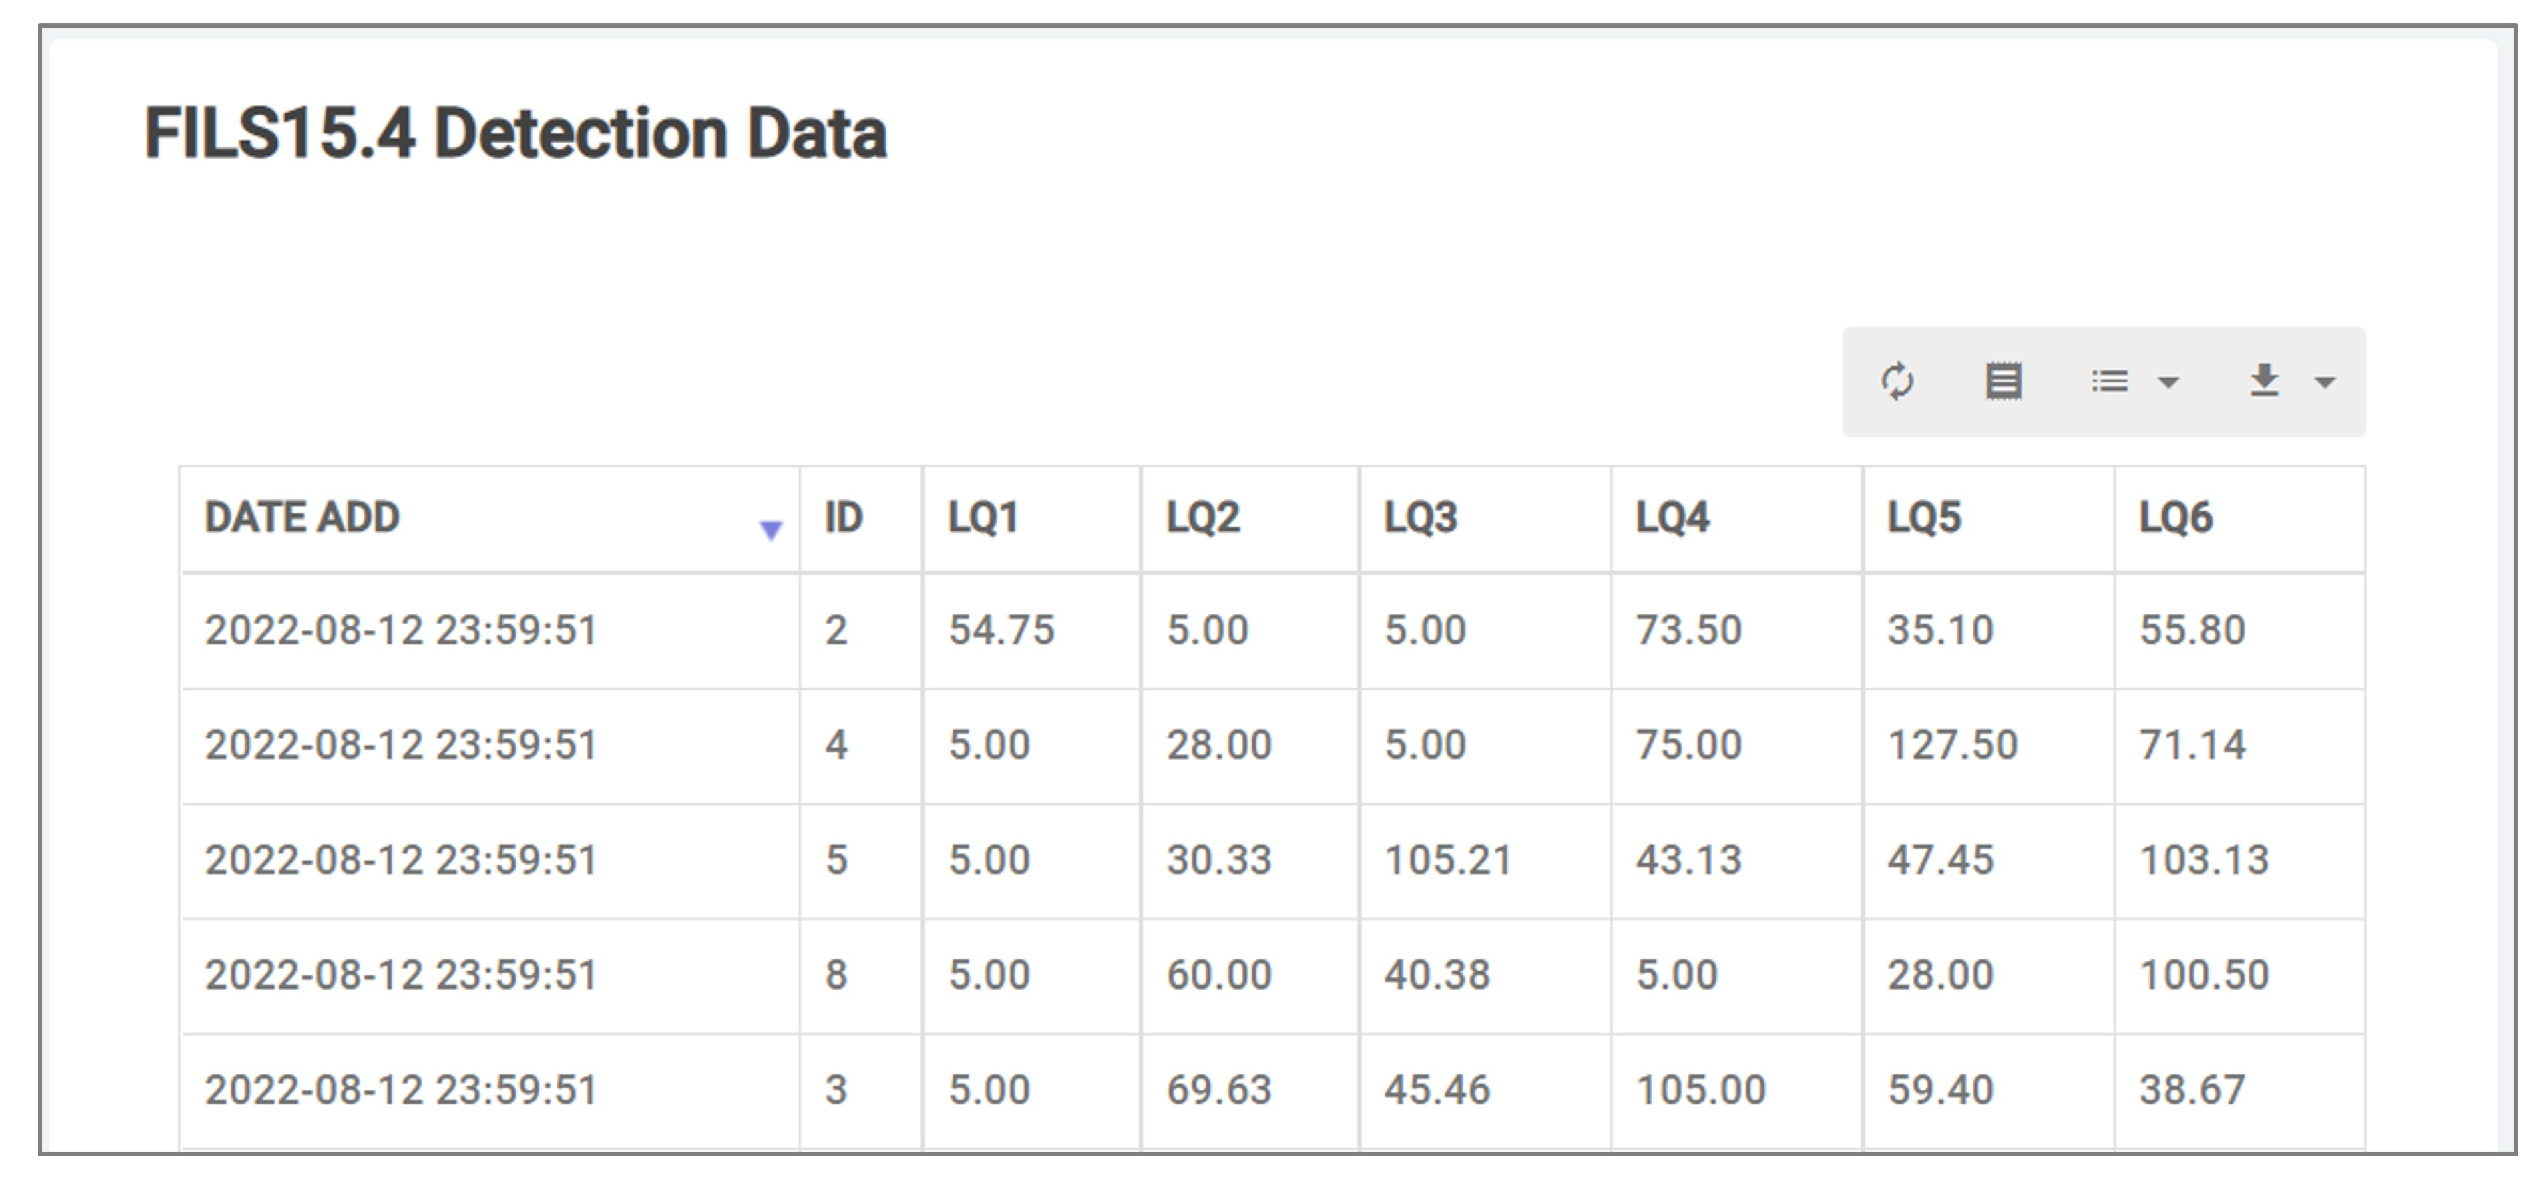Open the columns list dropdown
The image size is (2544, 1181).
pos(2134,381)
